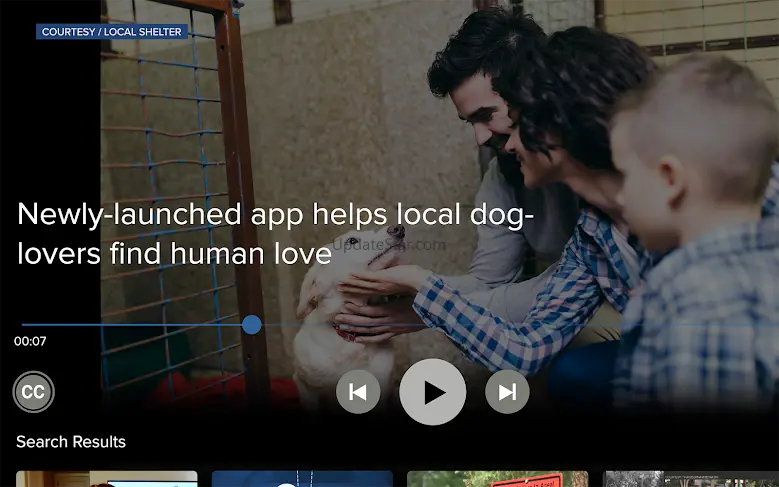Play the video with the center play button

point(433,392)
